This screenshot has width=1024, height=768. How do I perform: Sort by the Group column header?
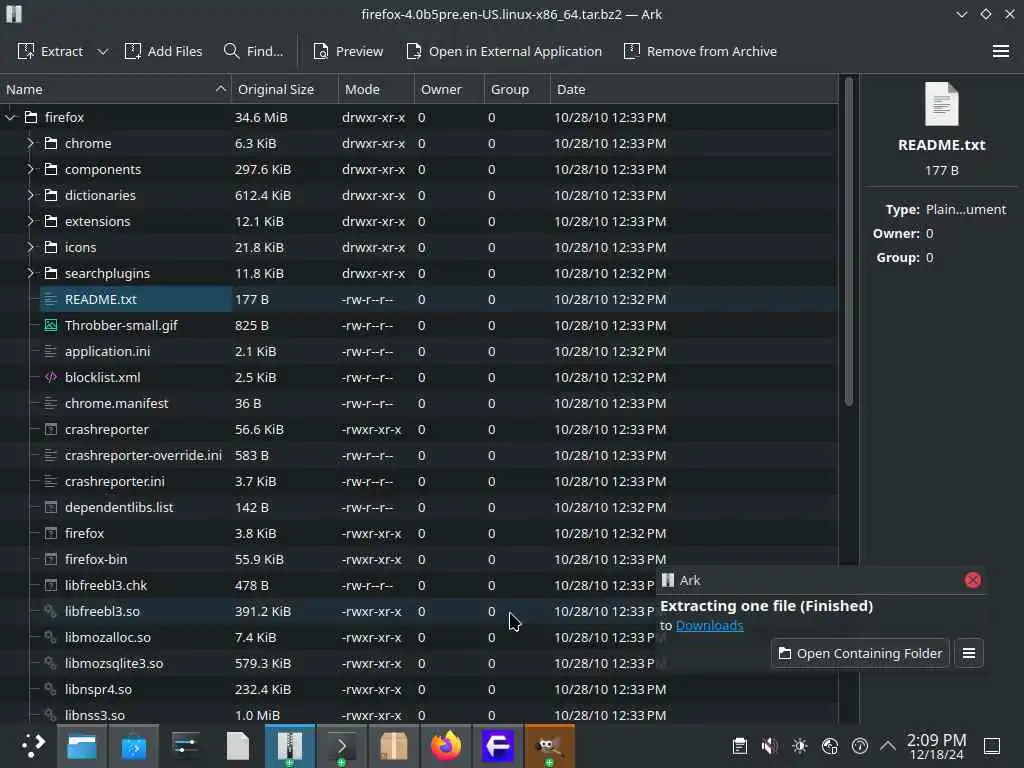(x=517, y=89)
